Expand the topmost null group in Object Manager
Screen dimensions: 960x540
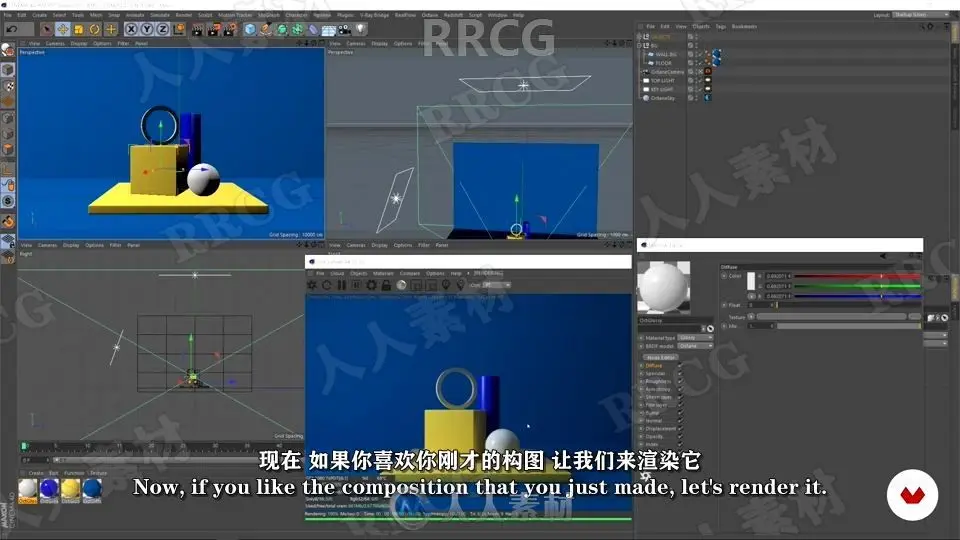pyautogui.click(x=640, y=37)
